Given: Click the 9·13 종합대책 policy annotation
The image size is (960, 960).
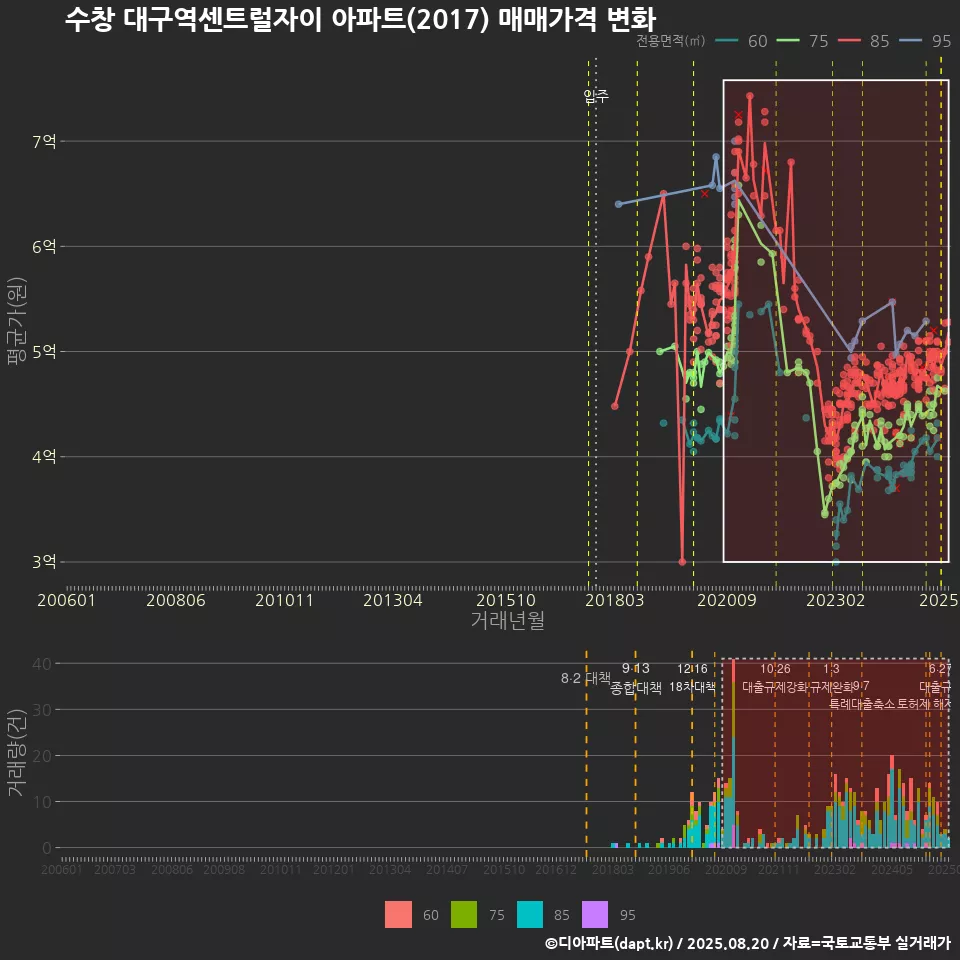Looking at the screenshot, I should tap(636, 678).
